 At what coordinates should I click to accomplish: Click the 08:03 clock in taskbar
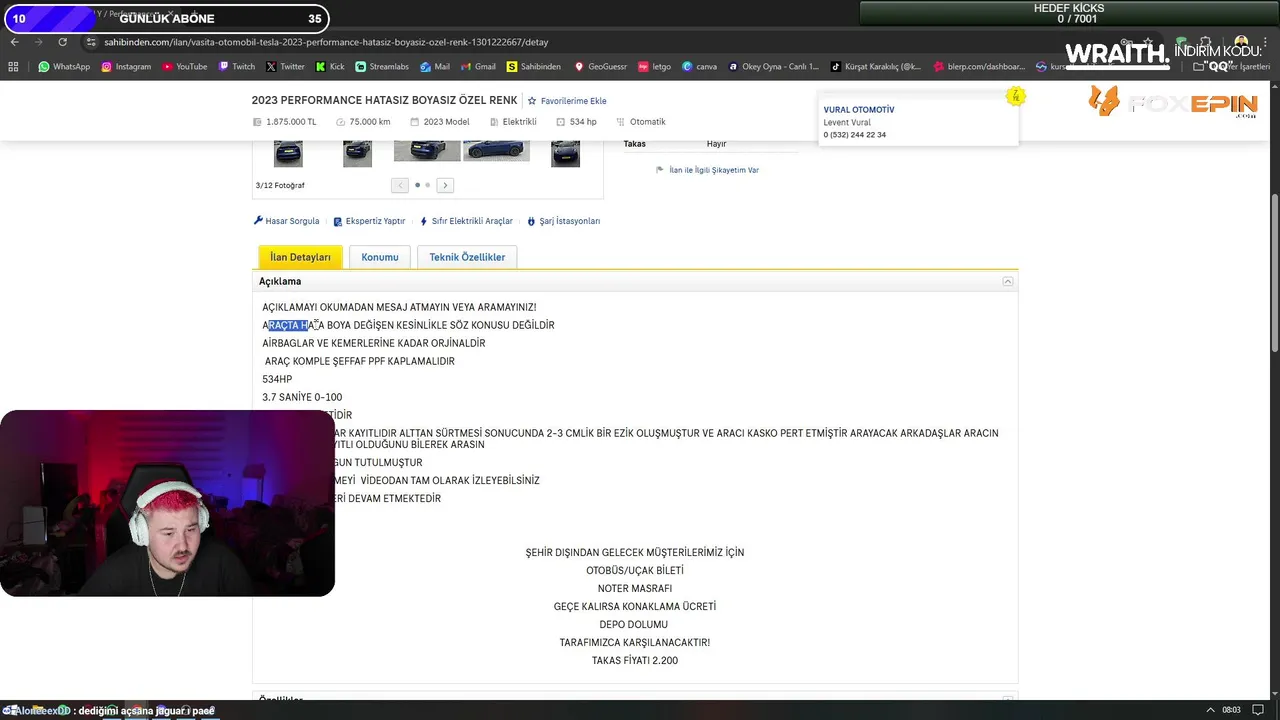(1232, 710)
